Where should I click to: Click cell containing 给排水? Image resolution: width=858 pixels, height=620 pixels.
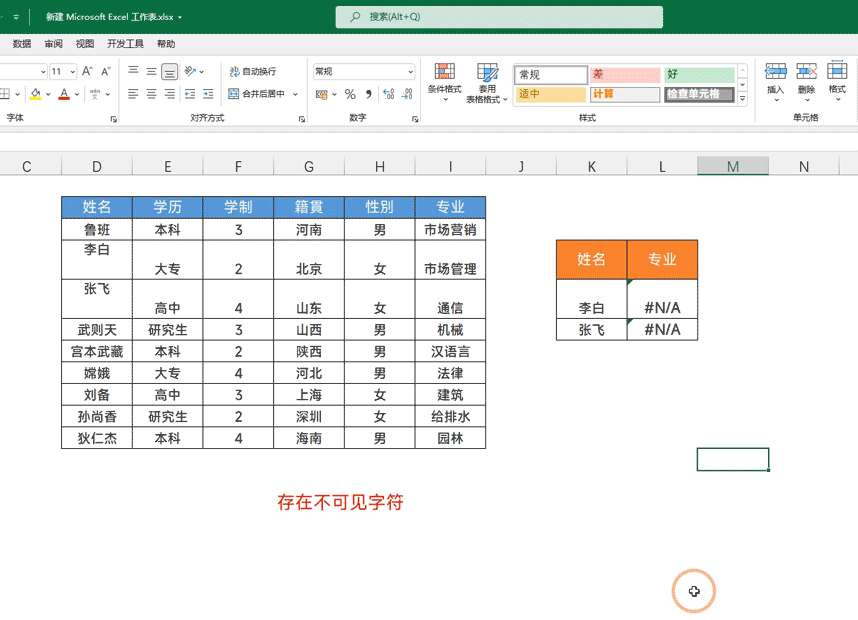(450, 416)
